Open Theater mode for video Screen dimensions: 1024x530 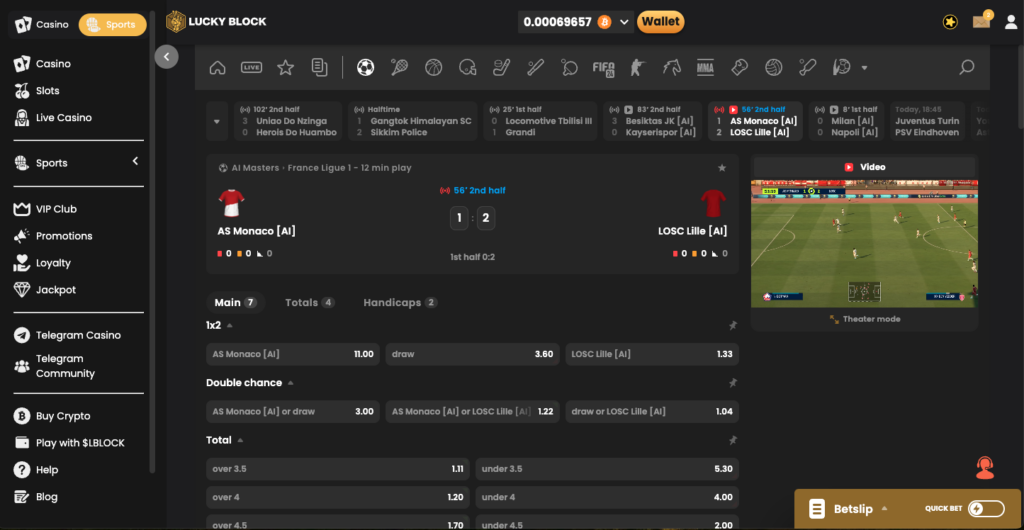click(865, 319)
